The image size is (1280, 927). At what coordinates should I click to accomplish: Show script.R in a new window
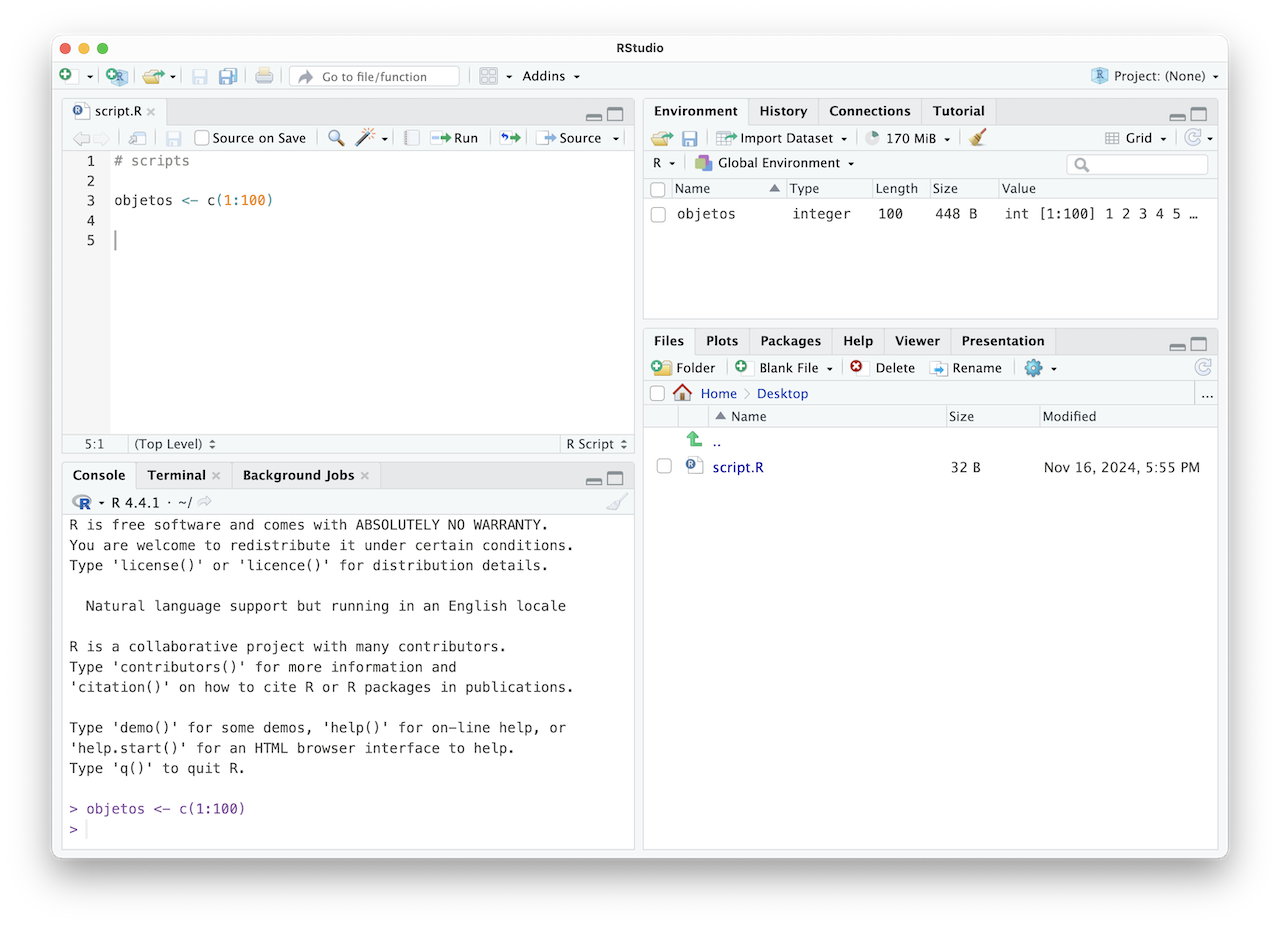point(138,138)
